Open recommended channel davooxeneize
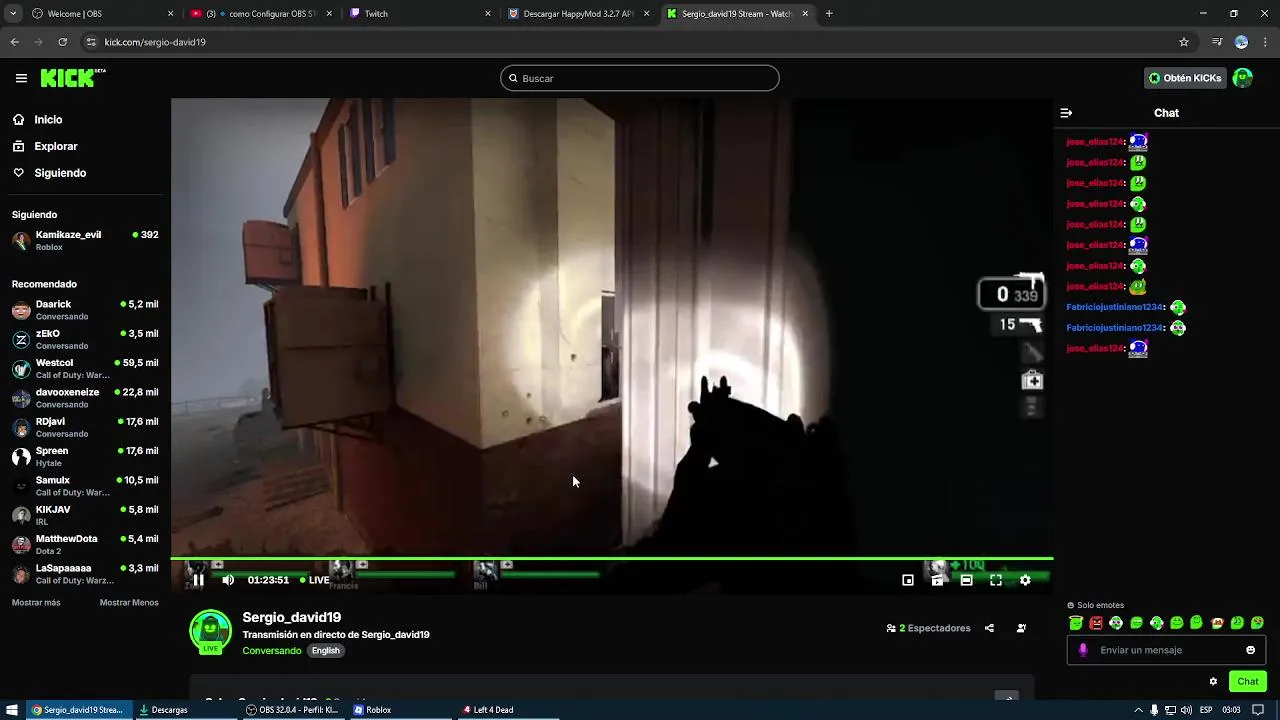 (x=85, y=398)
